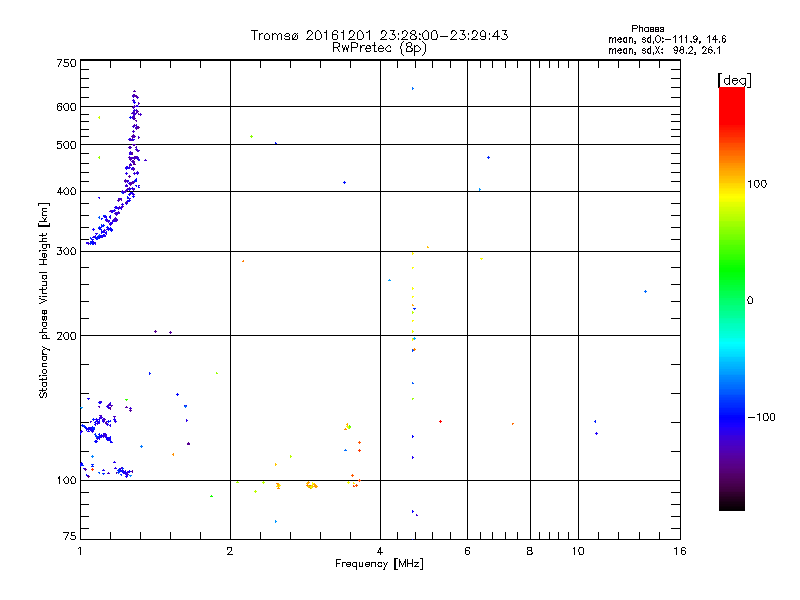Viewport: 800px width, 600px height.
Task: Click the y-axis tick label "200"
Action: (66, 336)
